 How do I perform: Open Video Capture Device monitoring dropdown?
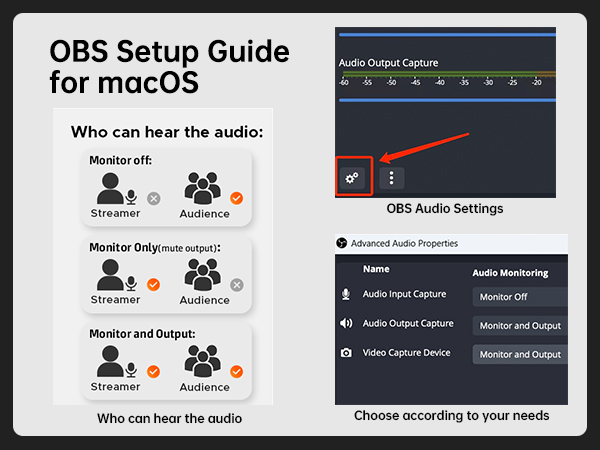(x=520, y=354)
